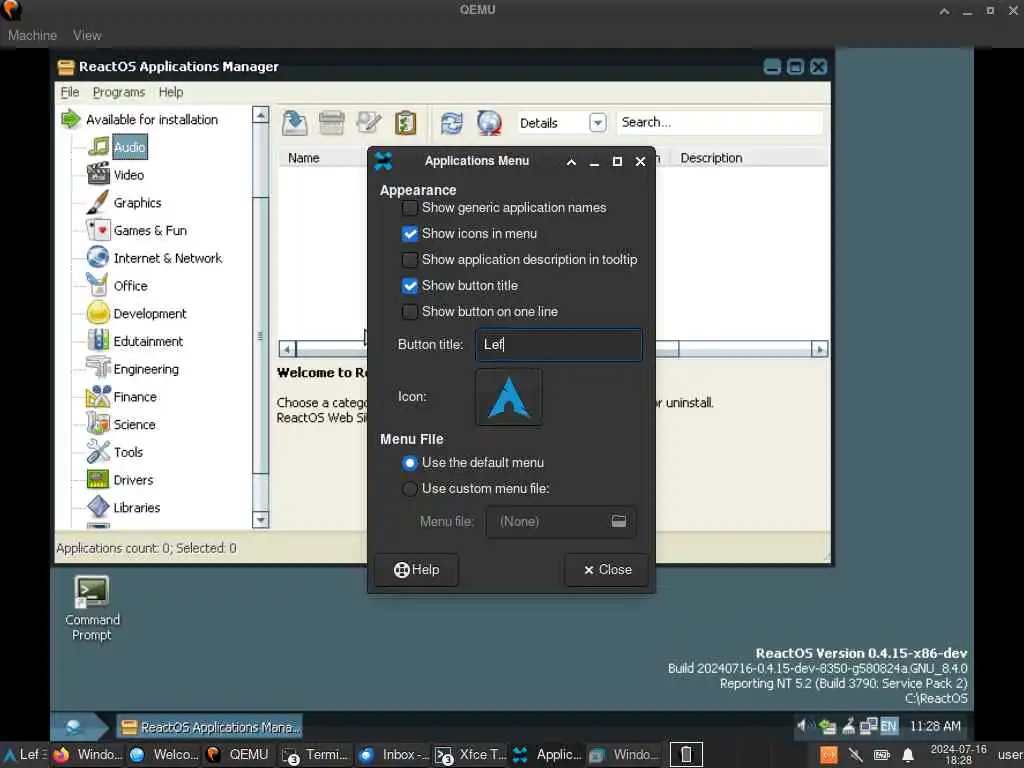Click the Applications count status bar text

[146, 548]
